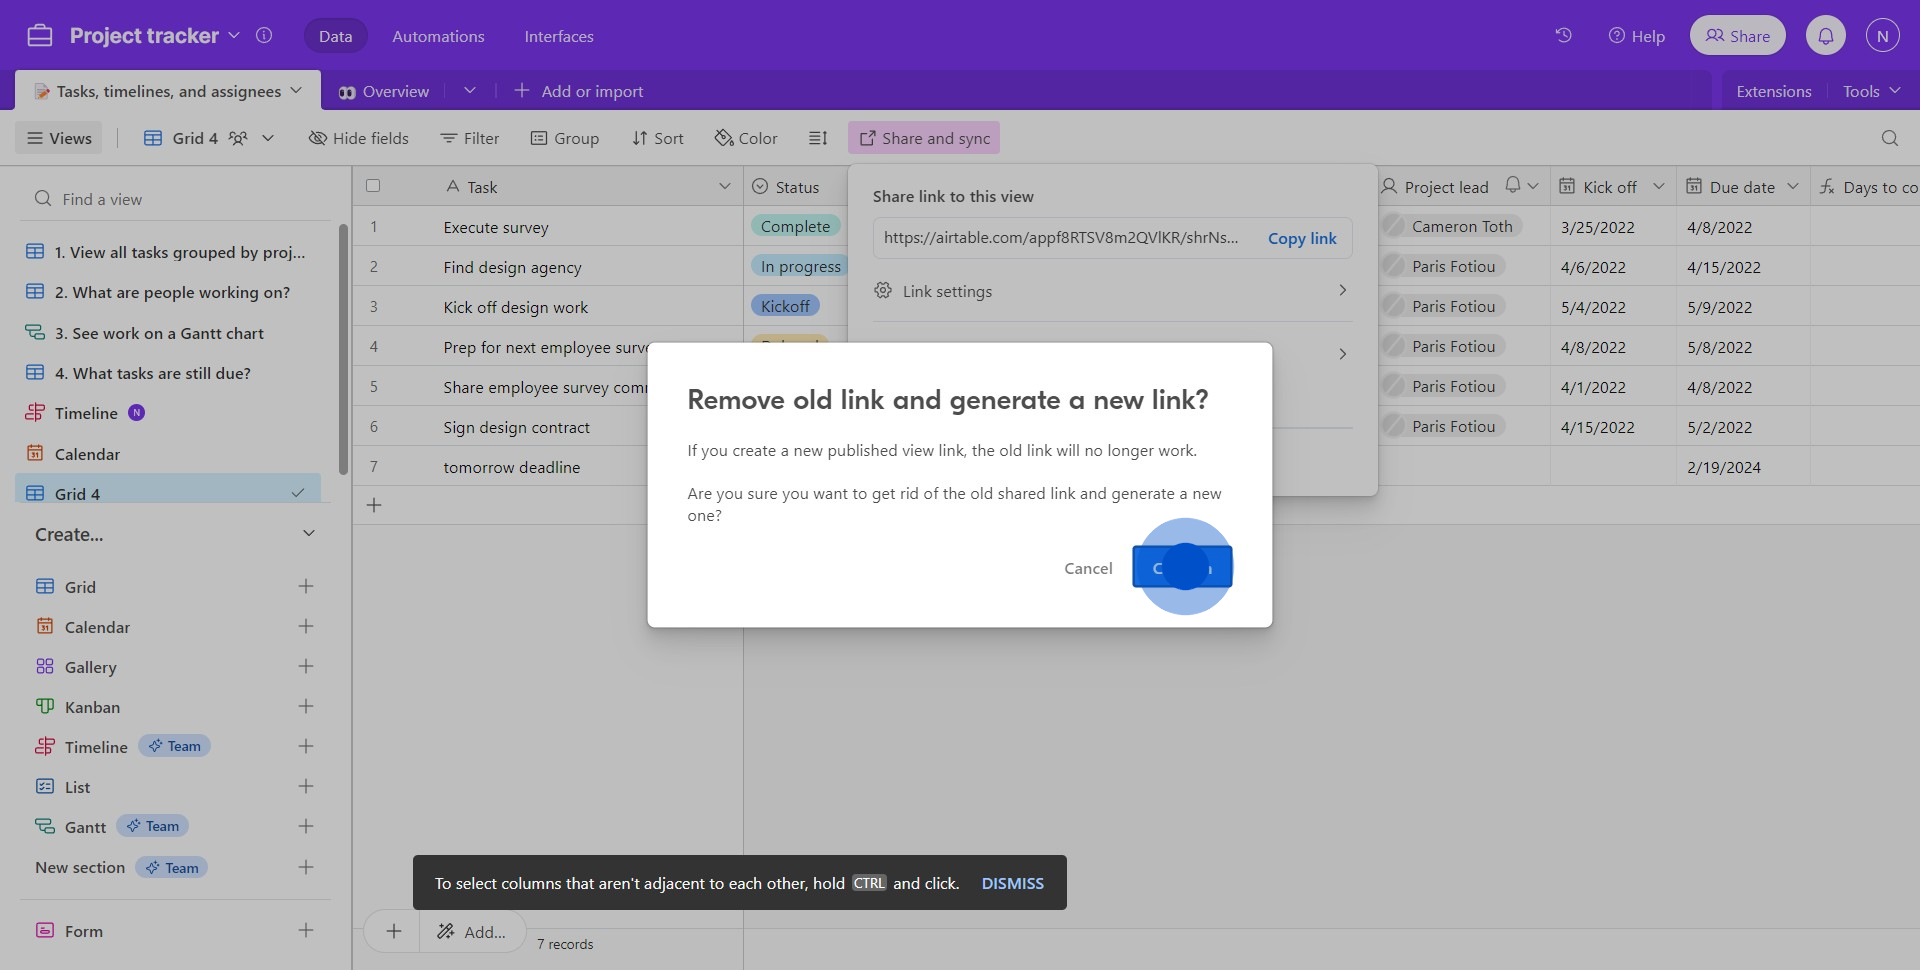
Task: Cancel the new link dialog
Action: pos(1087,568)
